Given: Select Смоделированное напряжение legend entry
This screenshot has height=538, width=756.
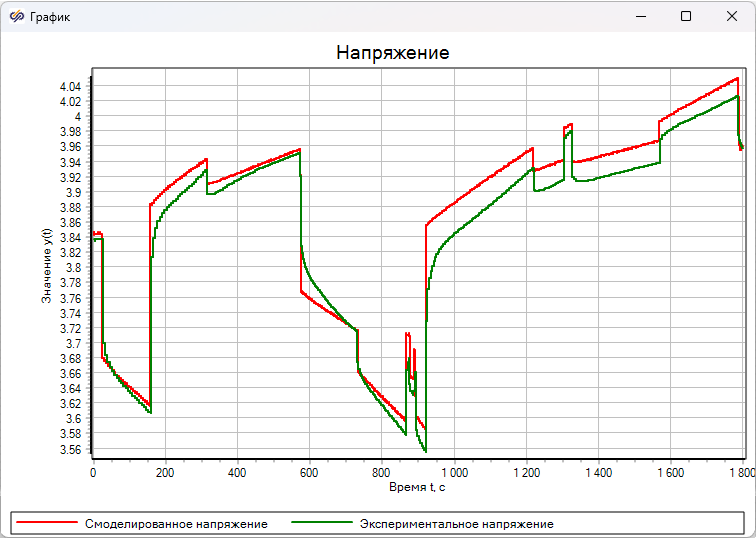Looking at the screenshot, I should [x=176, y=523].
